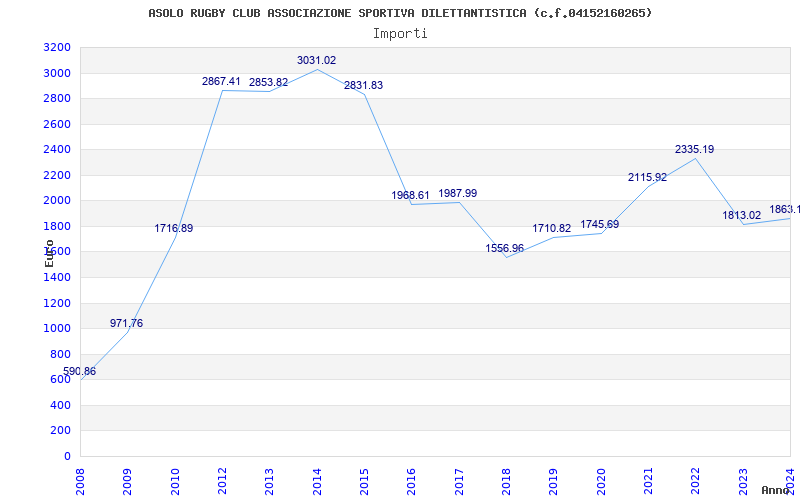Click the 1813.02 value label
Screen dimensions: 800x500
[x=741, y=215]
